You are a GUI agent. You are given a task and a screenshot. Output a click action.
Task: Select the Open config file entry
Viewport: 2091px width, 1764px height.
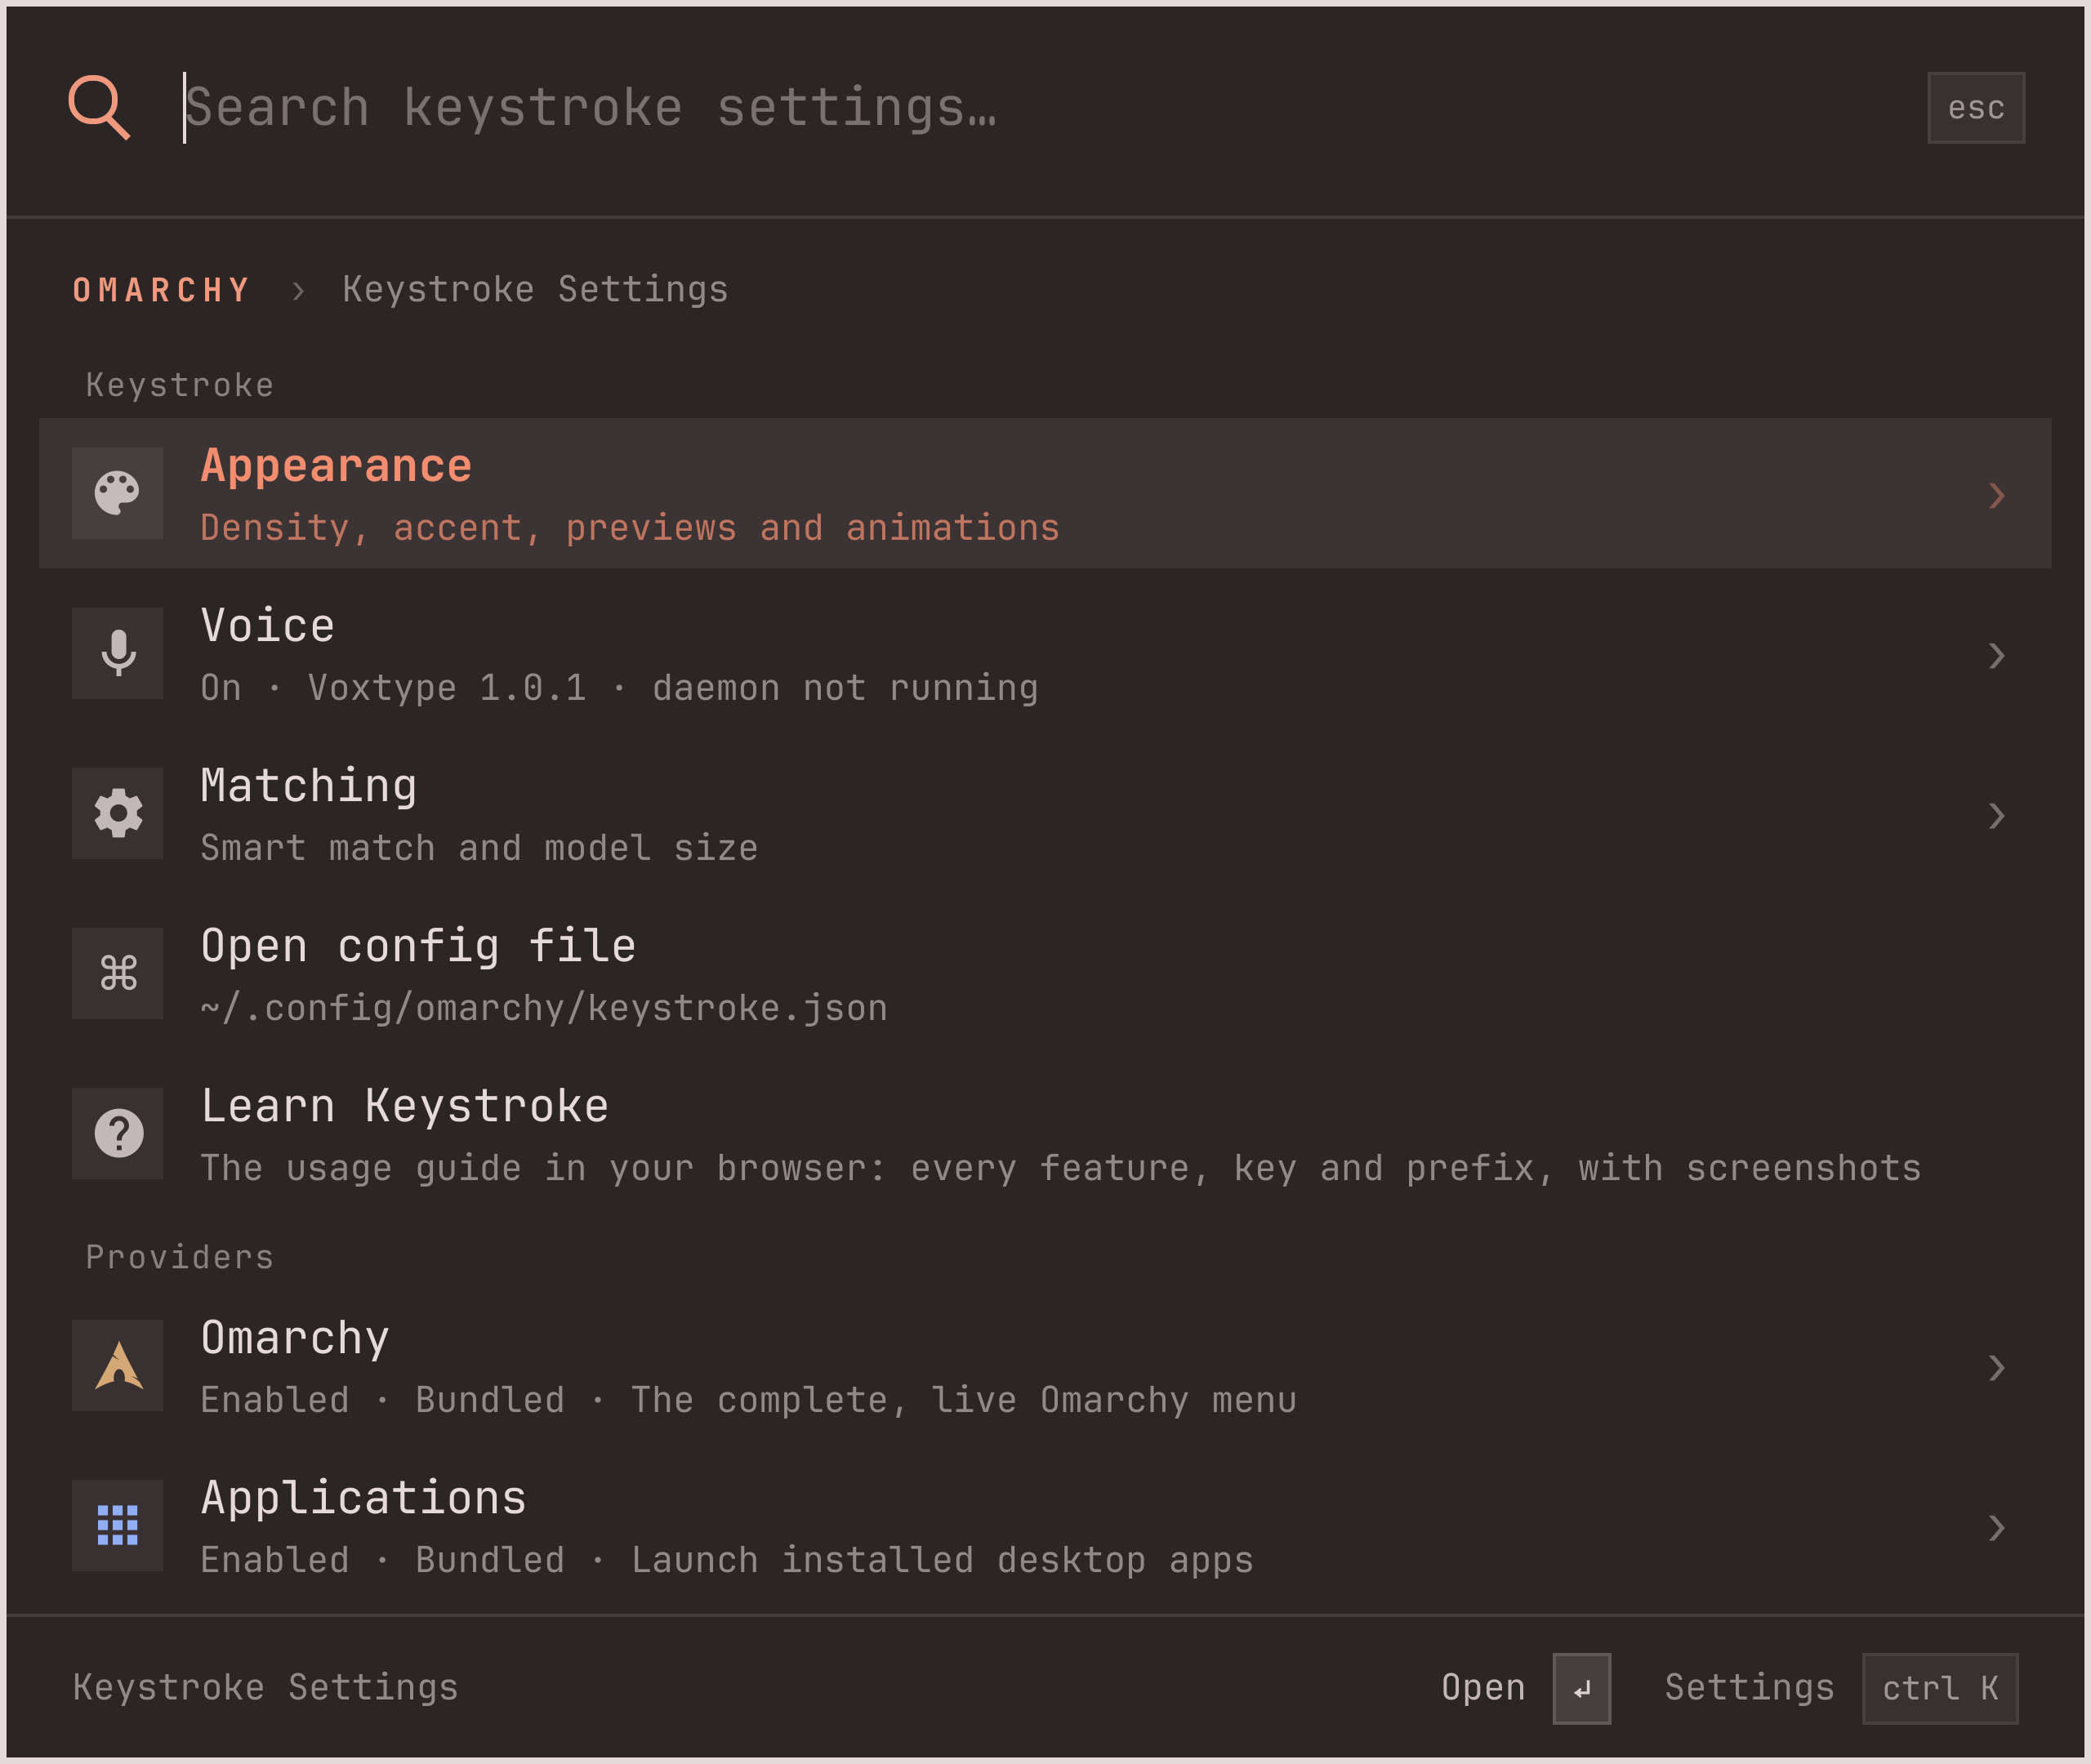pos(1045,973)
